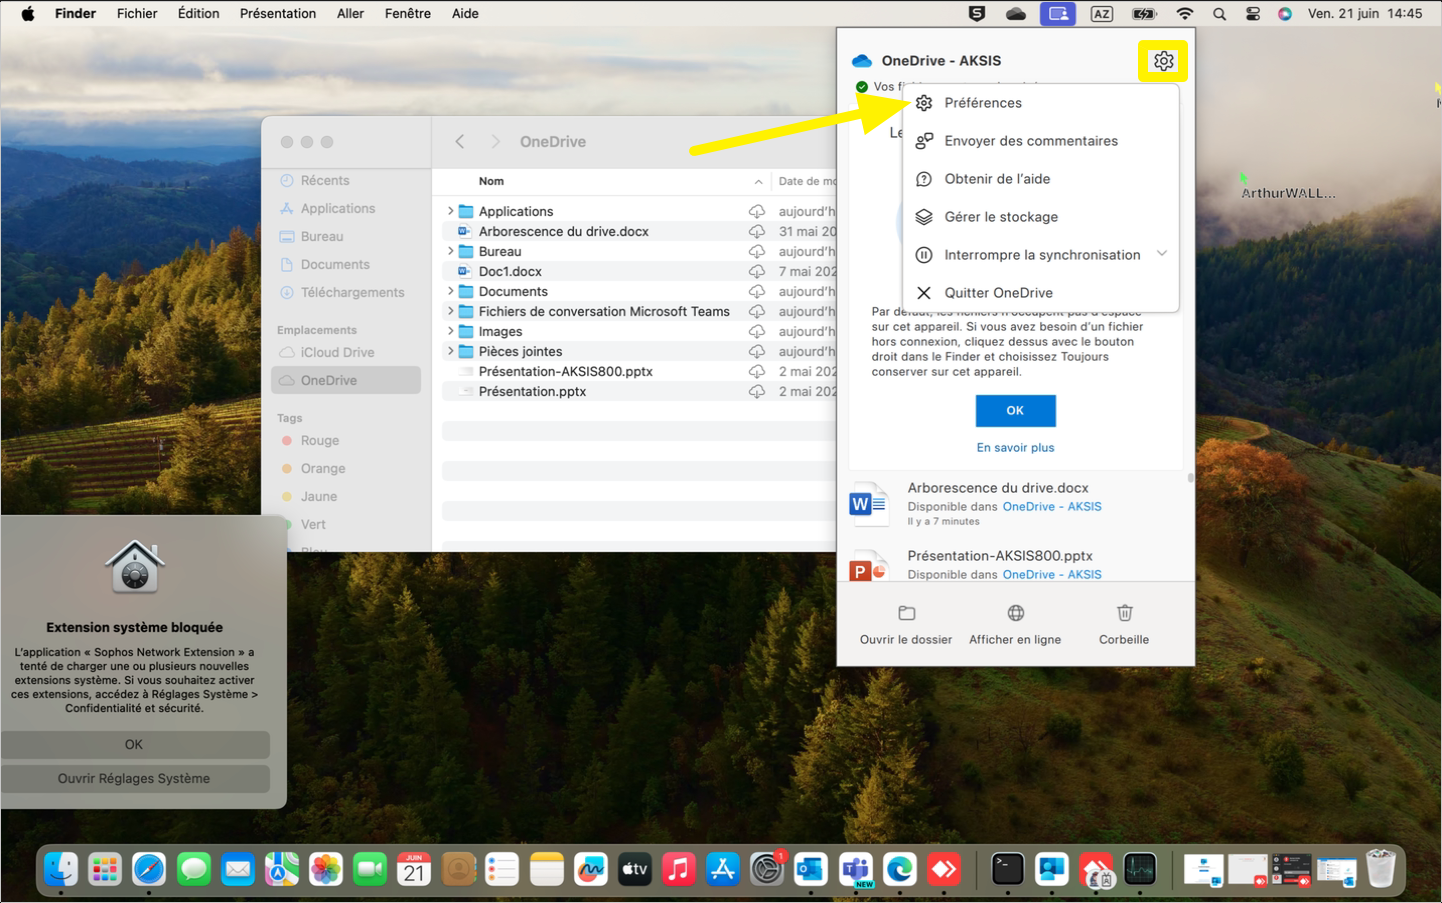This screenshot has width=1442, height=903.
Task: Open Launchpad from the Dock
Action: 105,869
